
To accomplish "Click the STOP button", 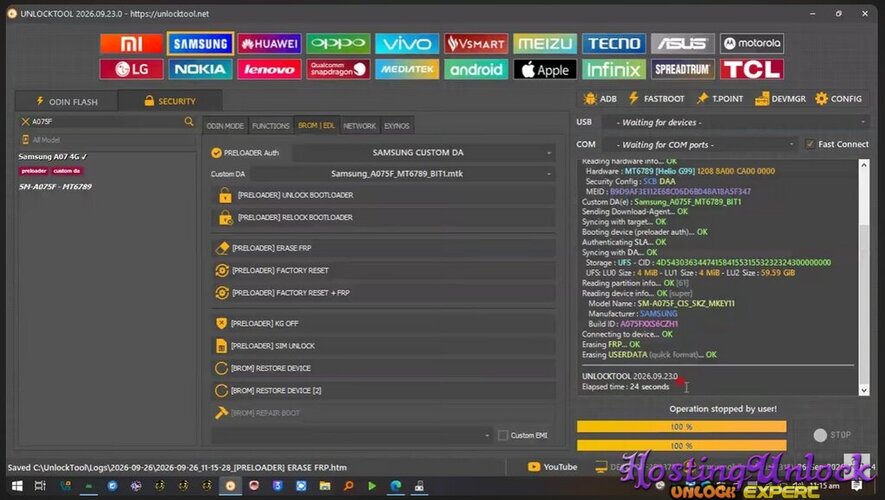I will point(832,435).
